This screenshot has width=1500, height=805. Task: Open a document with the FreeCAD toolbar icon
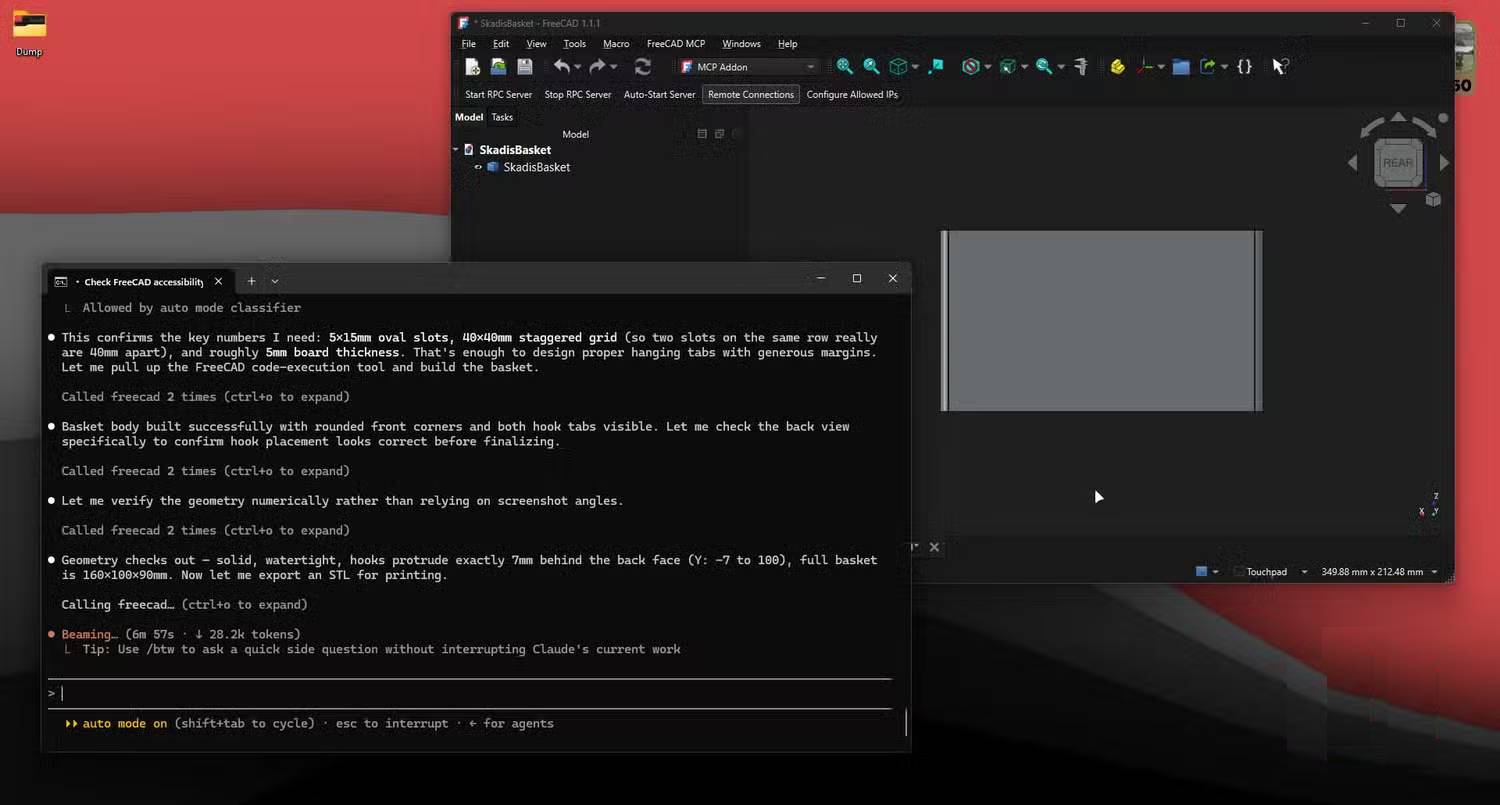498,66
